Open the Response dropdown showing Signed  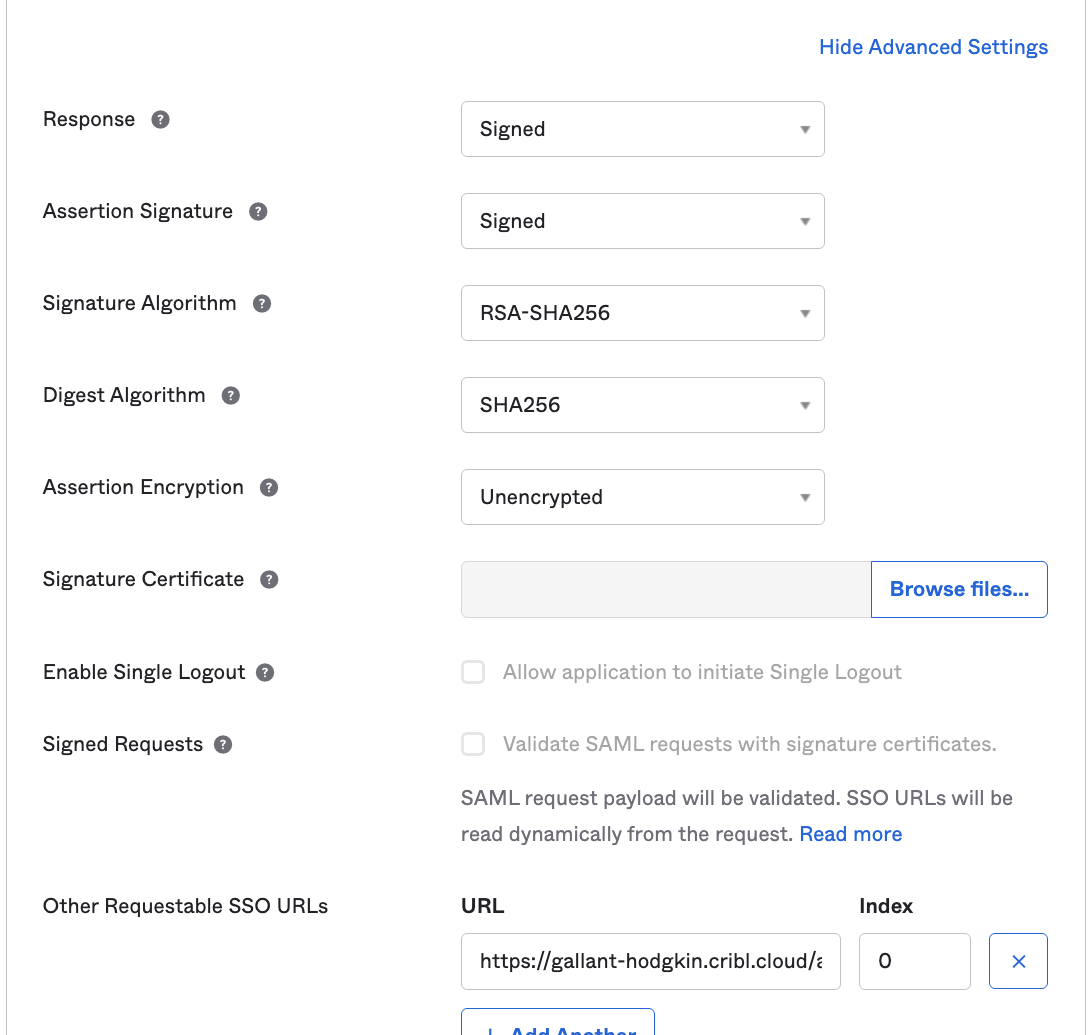click(x=642, y=129)
